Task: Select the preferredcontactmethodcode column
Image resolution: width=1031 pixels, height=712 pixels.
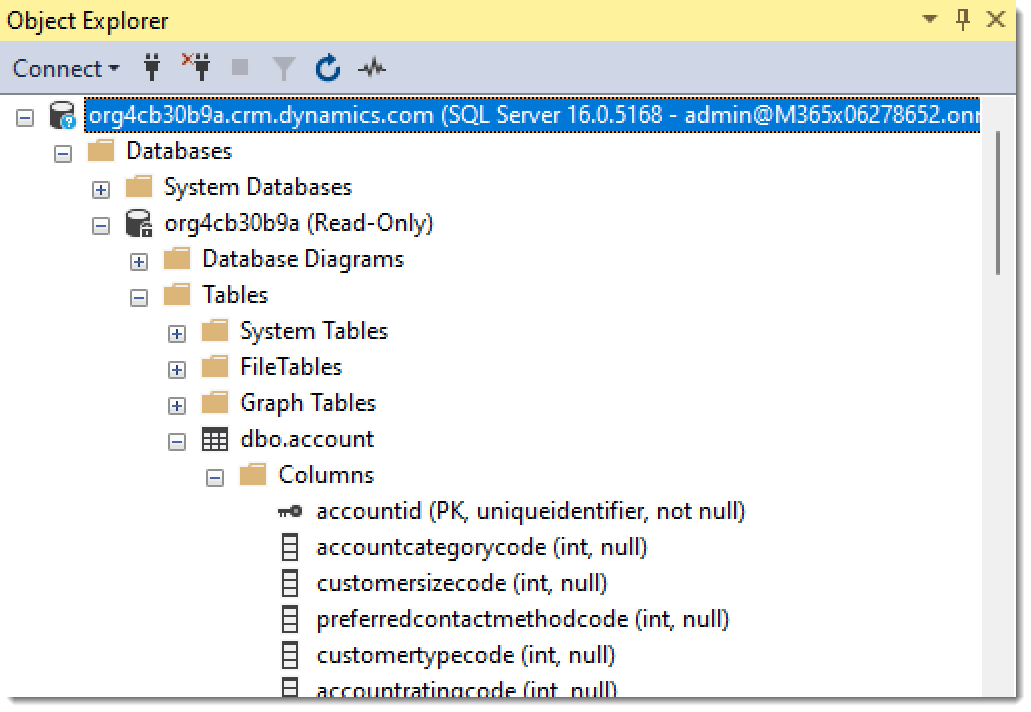Action: tap(522, 619)
